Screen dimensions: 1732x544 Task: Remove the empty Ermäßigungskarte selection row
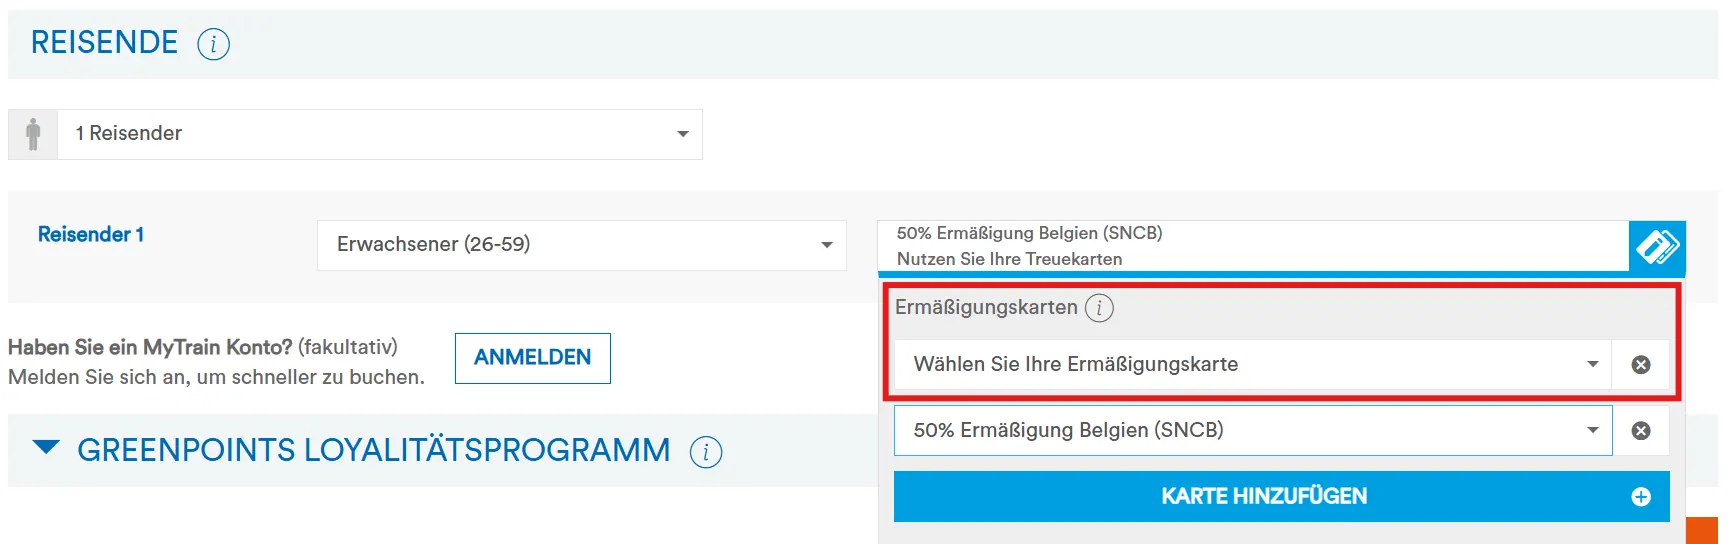[x=1640, y=365]
